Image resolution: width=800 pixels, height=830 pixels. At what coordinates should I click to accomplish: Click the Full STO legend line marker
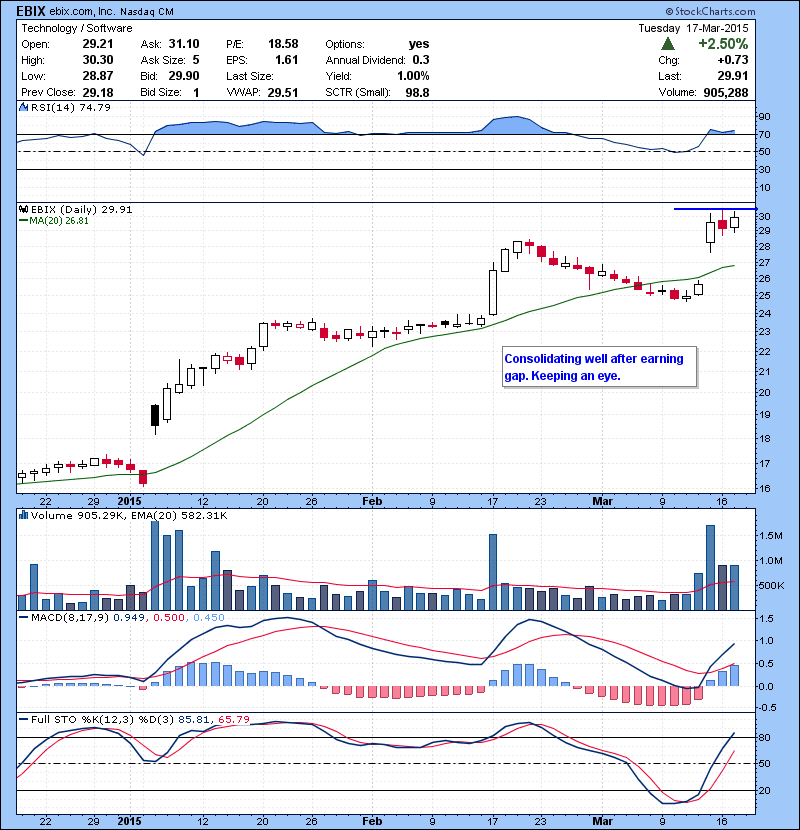[23, 719]
